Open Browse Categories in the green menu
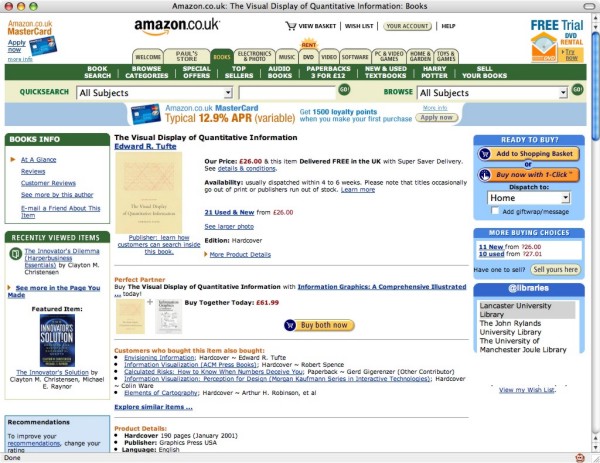The image size is (600, 463). pos(147,72)
